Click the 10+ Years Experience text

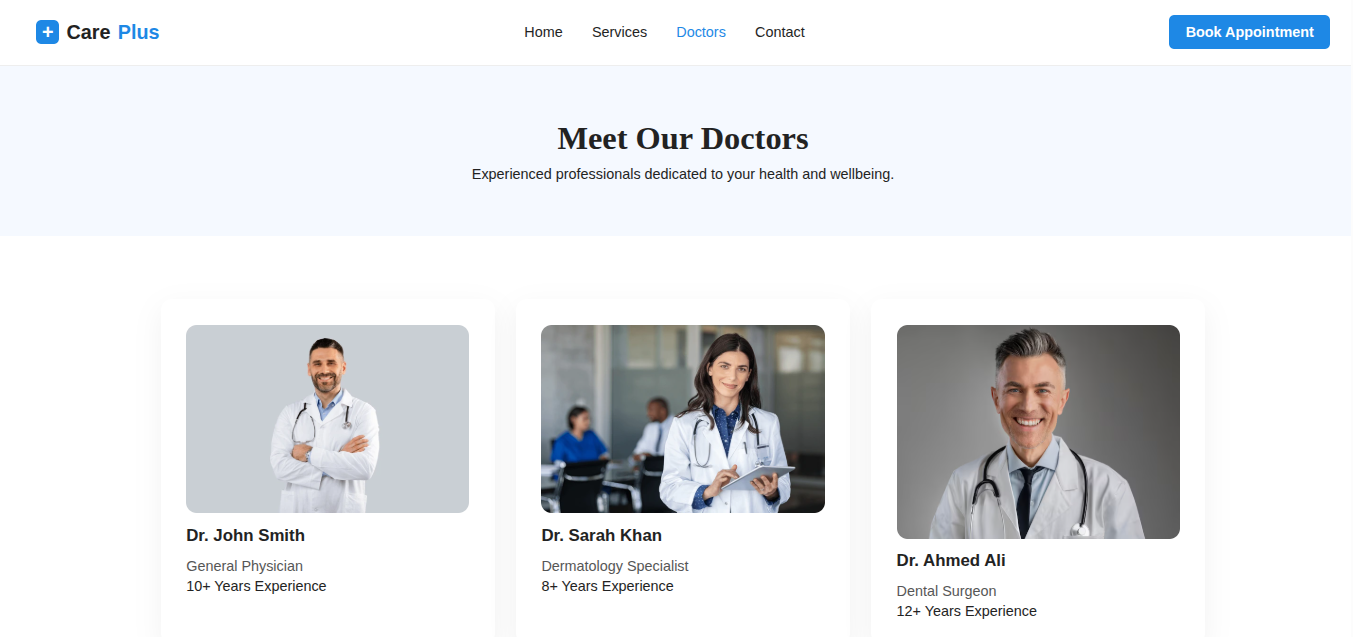pyautogui.click(x=256, y=586)
